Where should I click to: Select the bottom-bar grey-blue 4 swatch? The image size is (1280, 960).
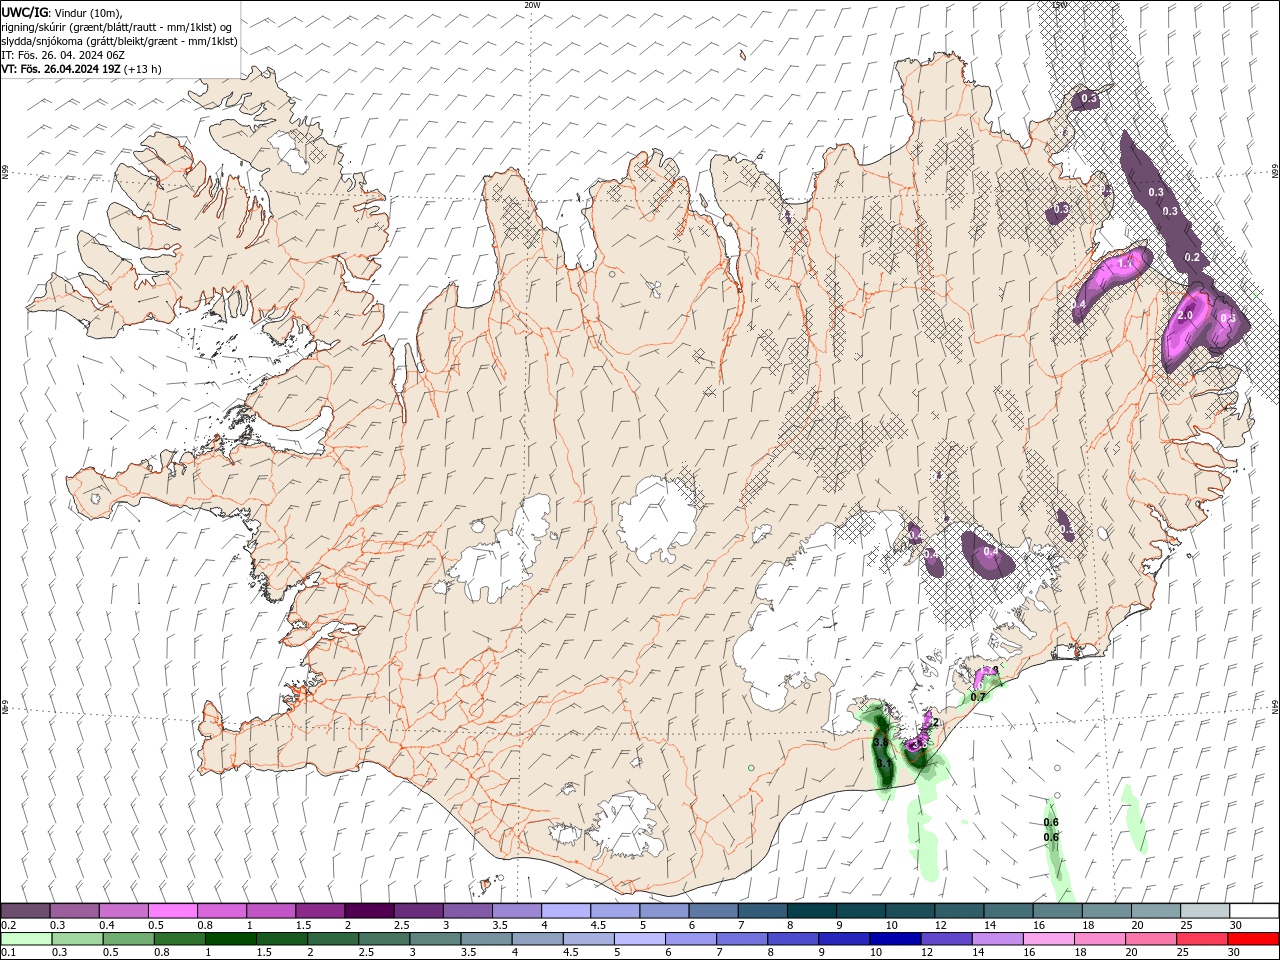537,939
